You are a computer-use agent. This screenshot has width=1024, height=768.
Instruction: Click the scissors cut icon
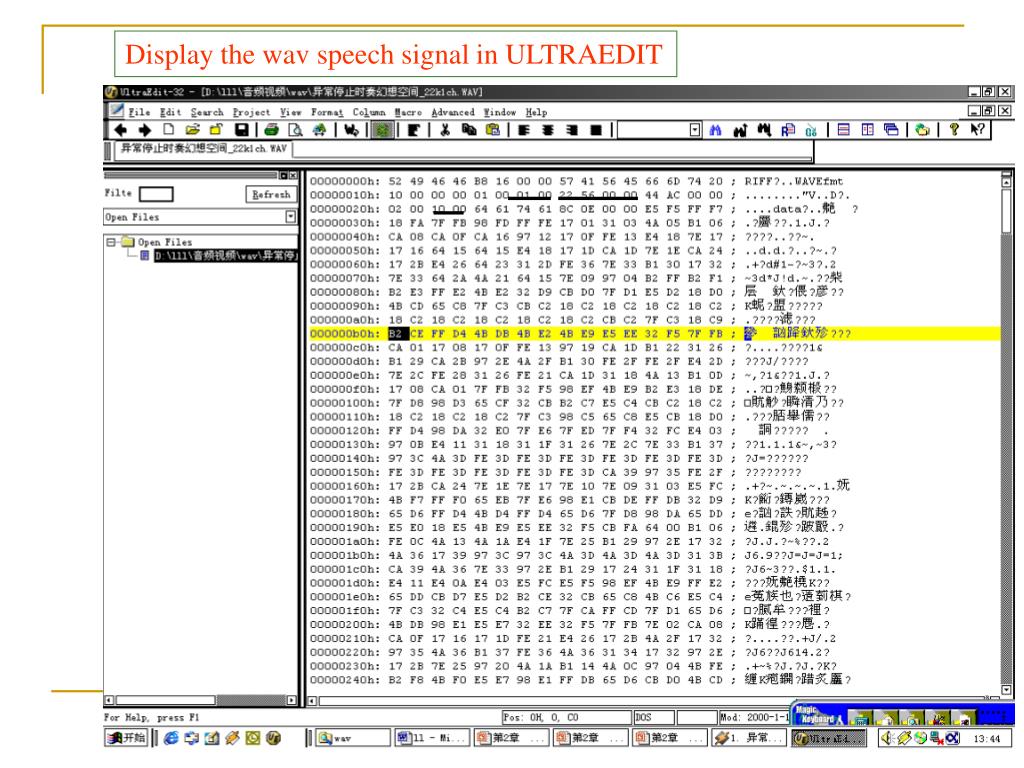click(x=445, y=130)
